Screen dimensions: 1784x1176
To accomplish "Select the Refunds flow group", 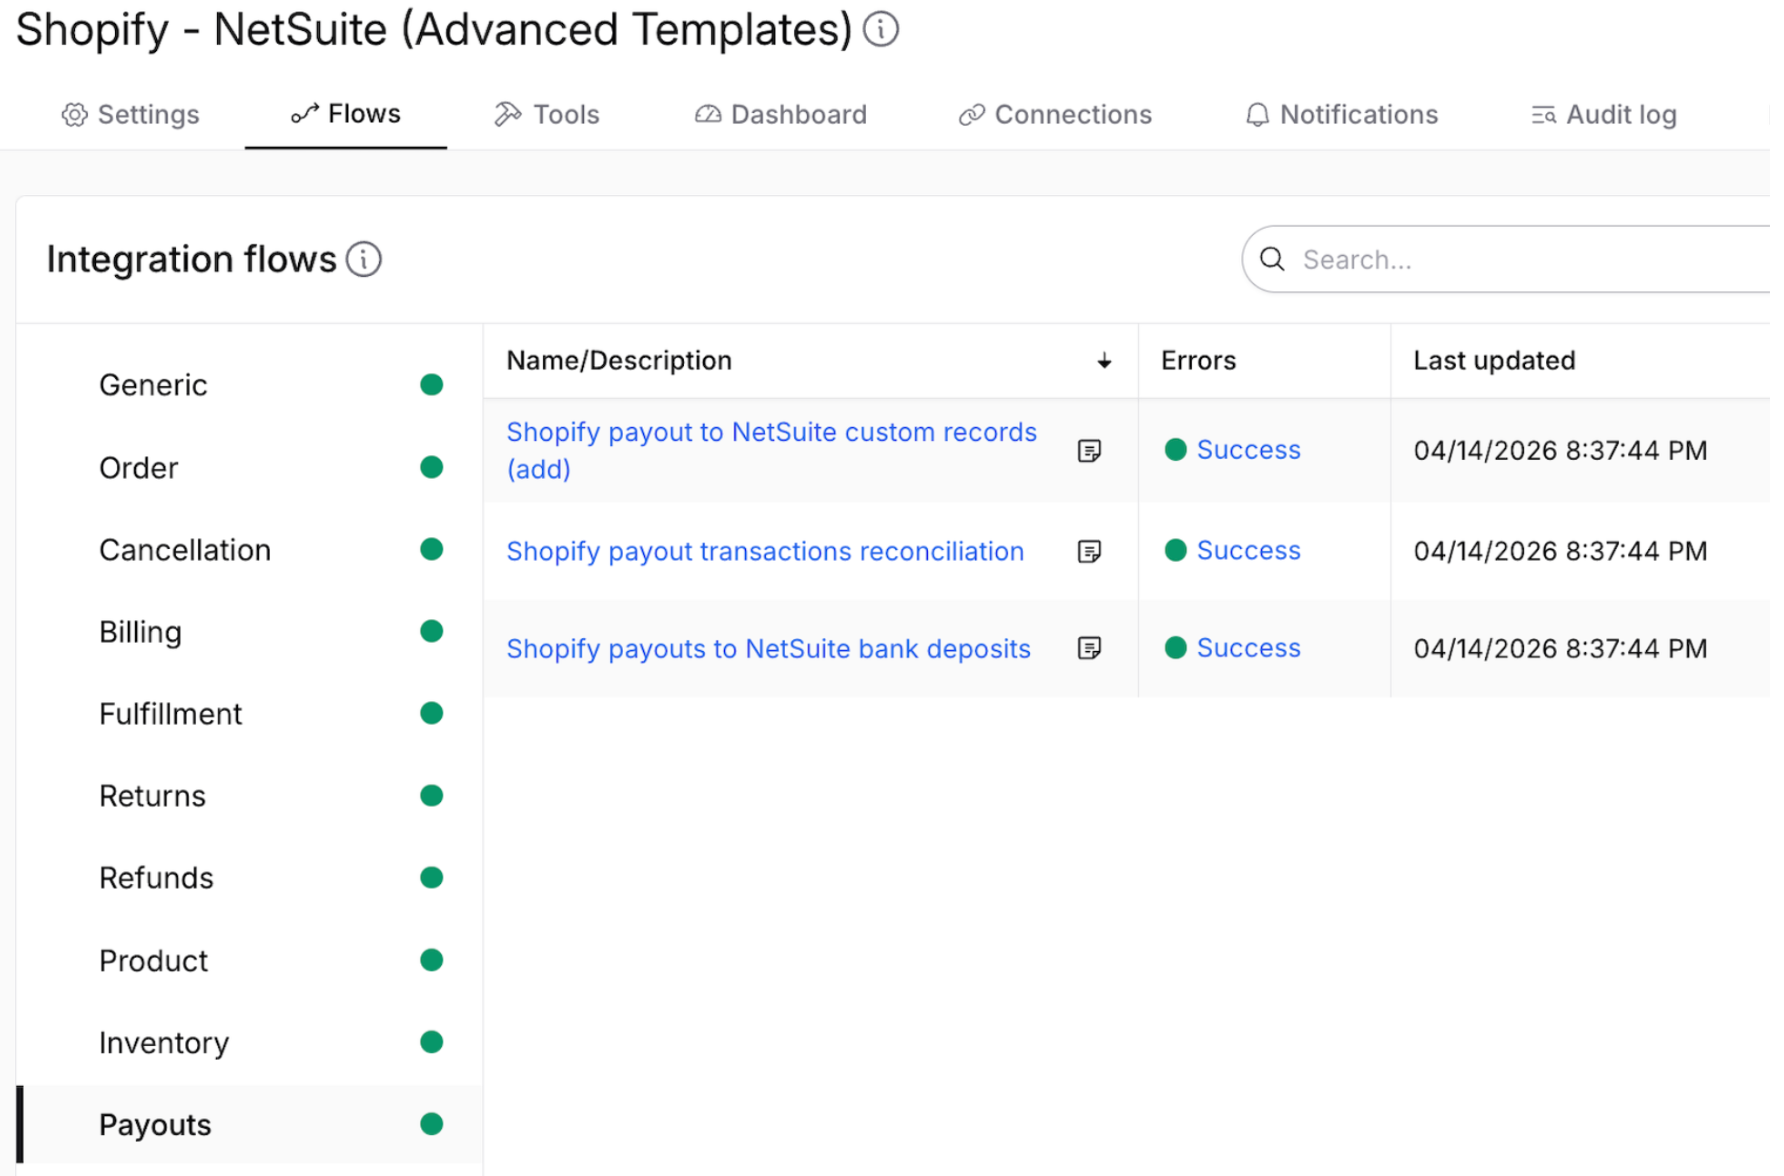I will point(250,877).
